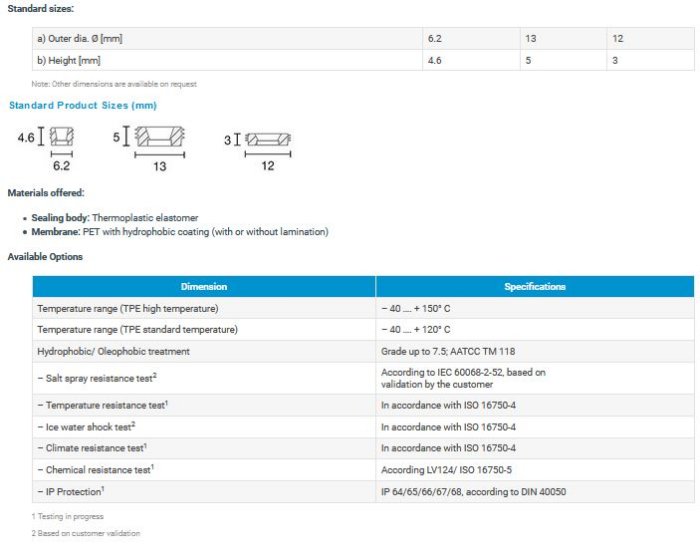This screenshot has width=700, height=560.
Task: Select the Dimension column header
Action: [204, 286]
